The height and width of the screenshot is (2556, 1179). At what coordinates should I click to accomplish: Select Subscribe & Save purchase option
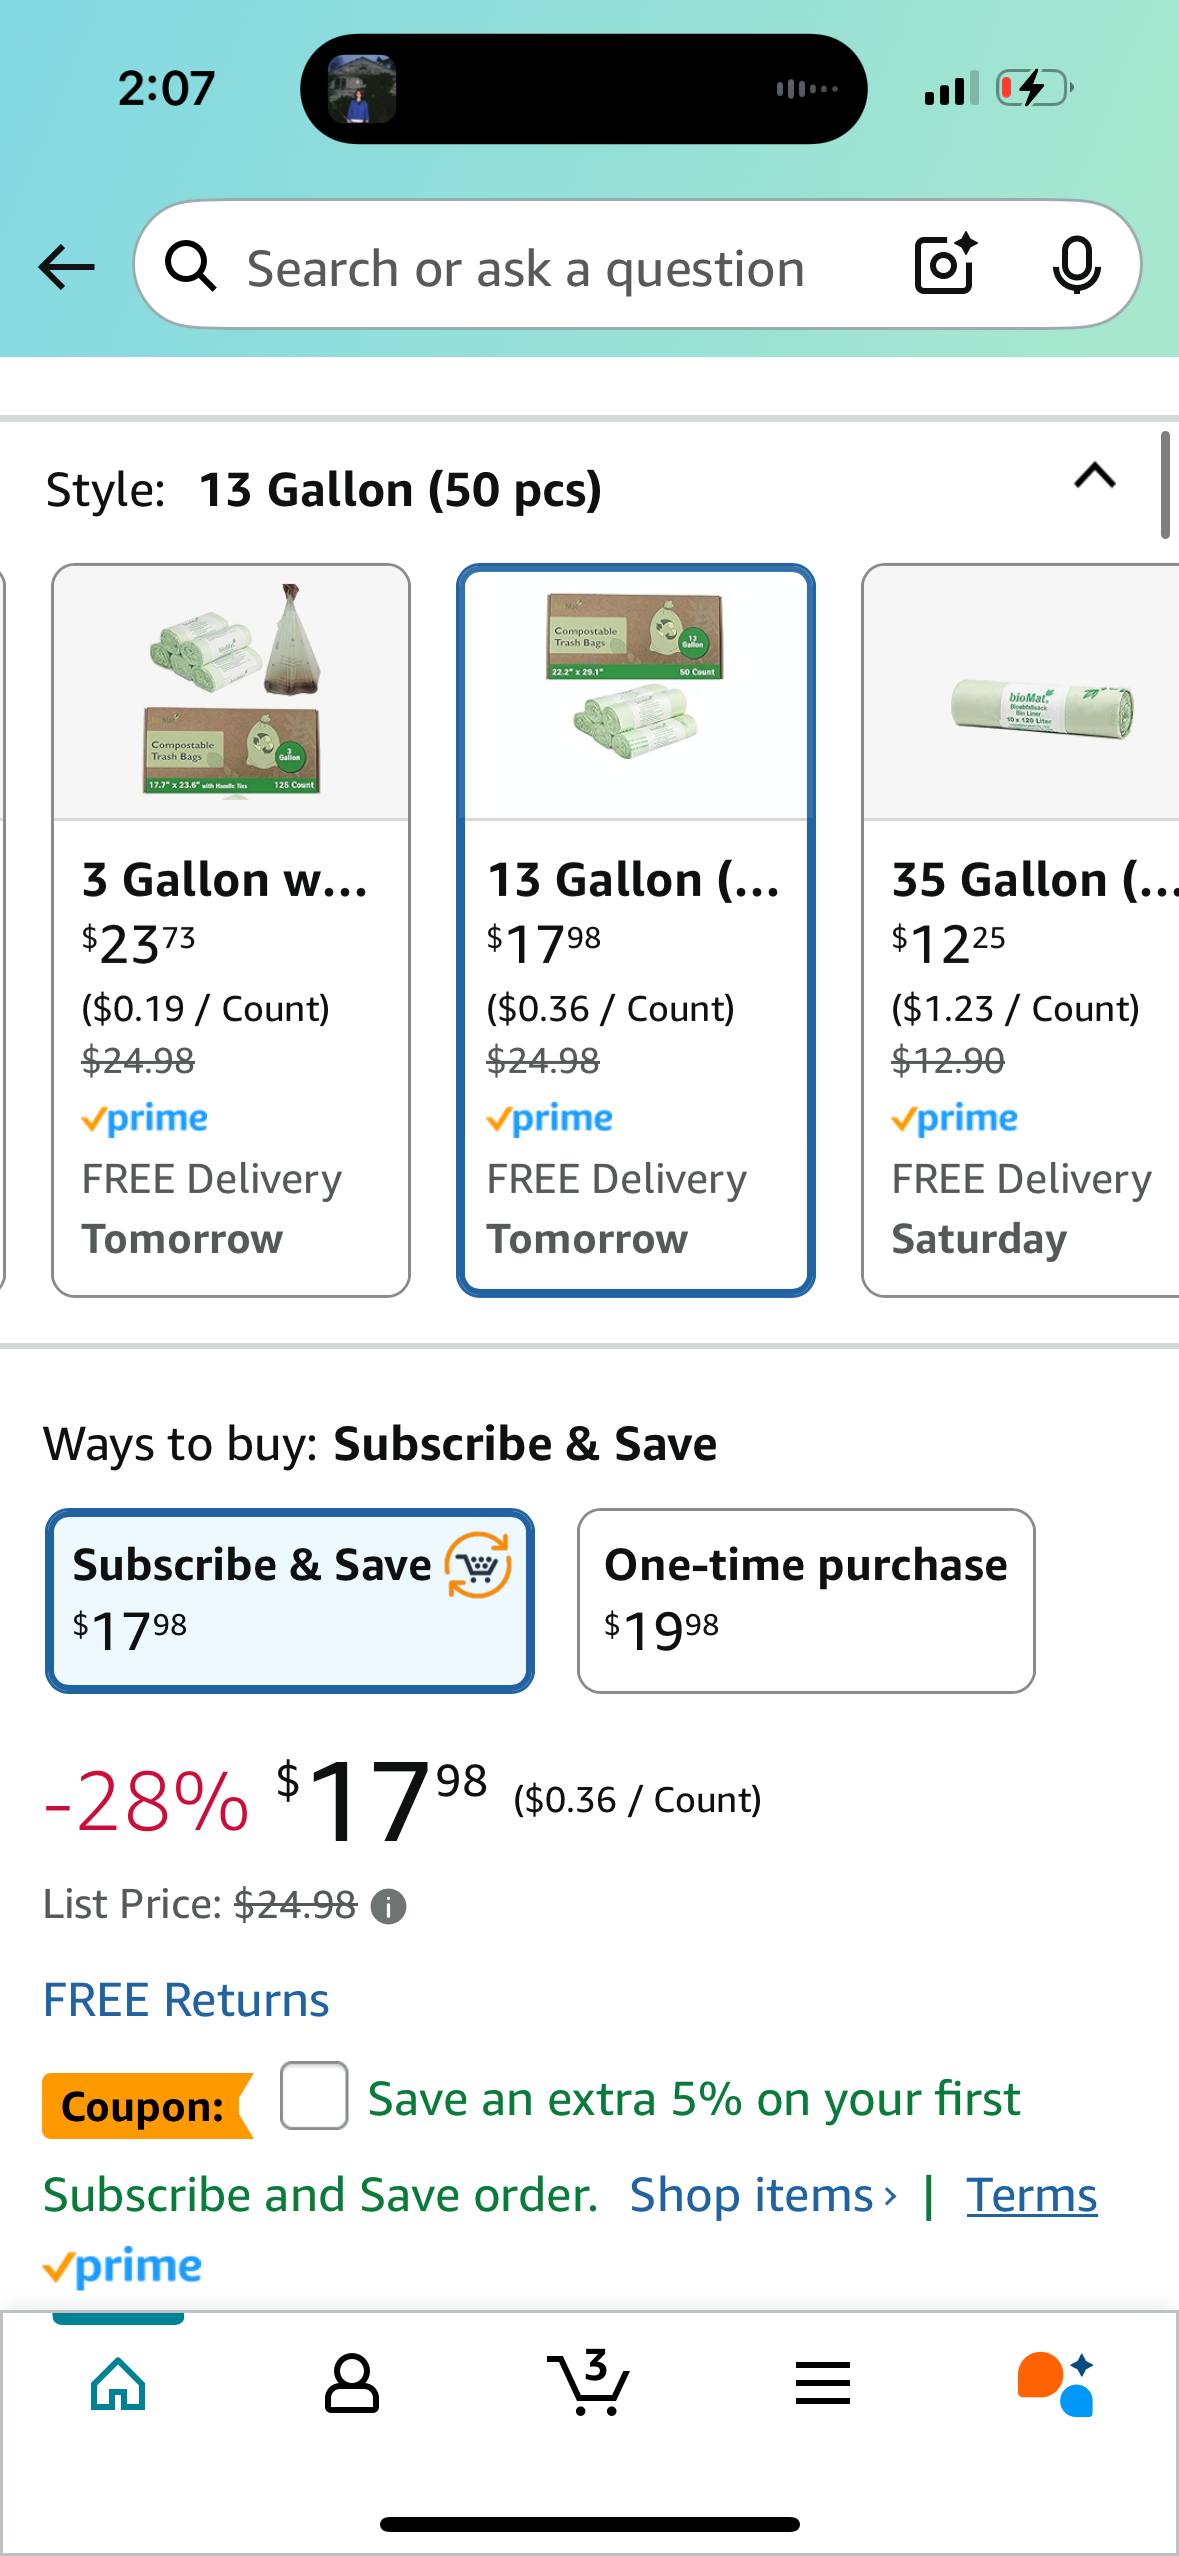click(x=290, y=1600)
